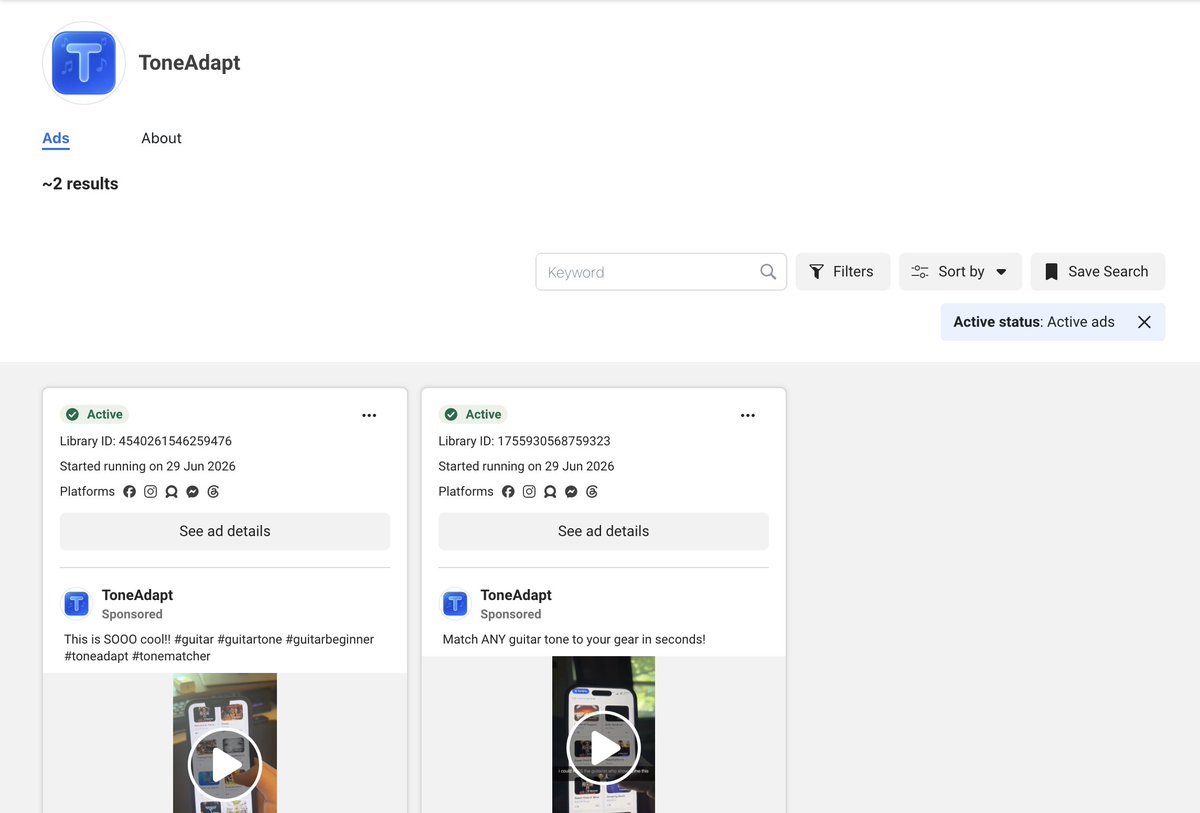
Task: Click the Save Search bookmark icon
Action: 1051,272
